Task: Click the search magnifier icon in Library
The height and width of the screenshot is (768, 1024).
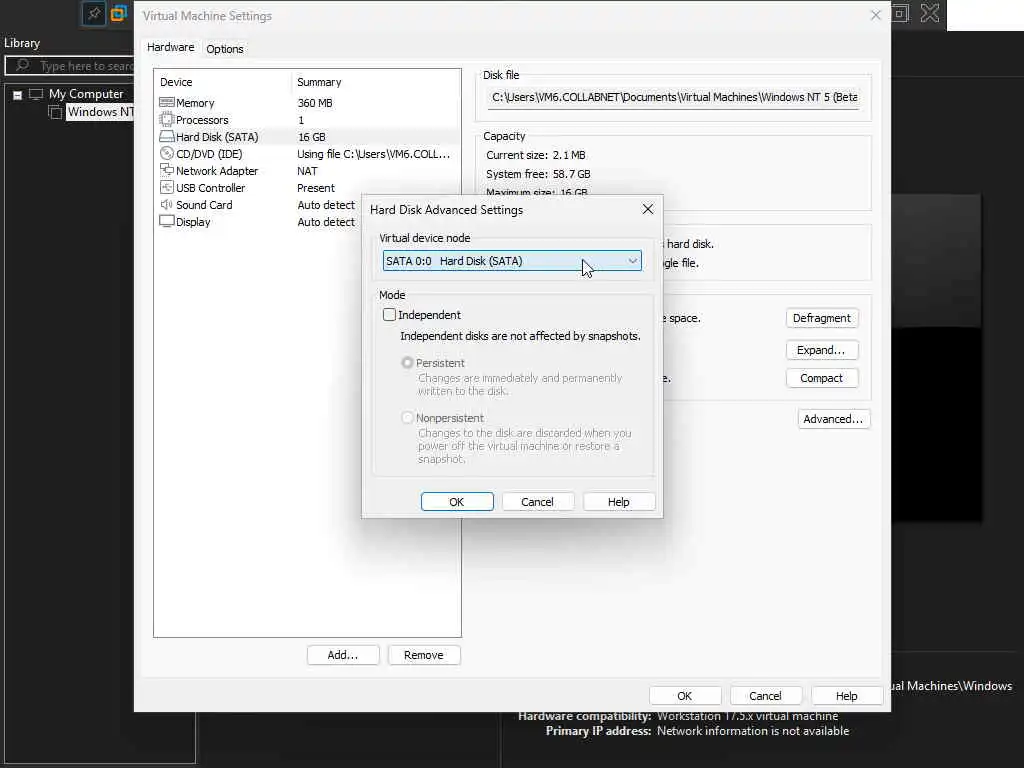Action: [22, 65]
